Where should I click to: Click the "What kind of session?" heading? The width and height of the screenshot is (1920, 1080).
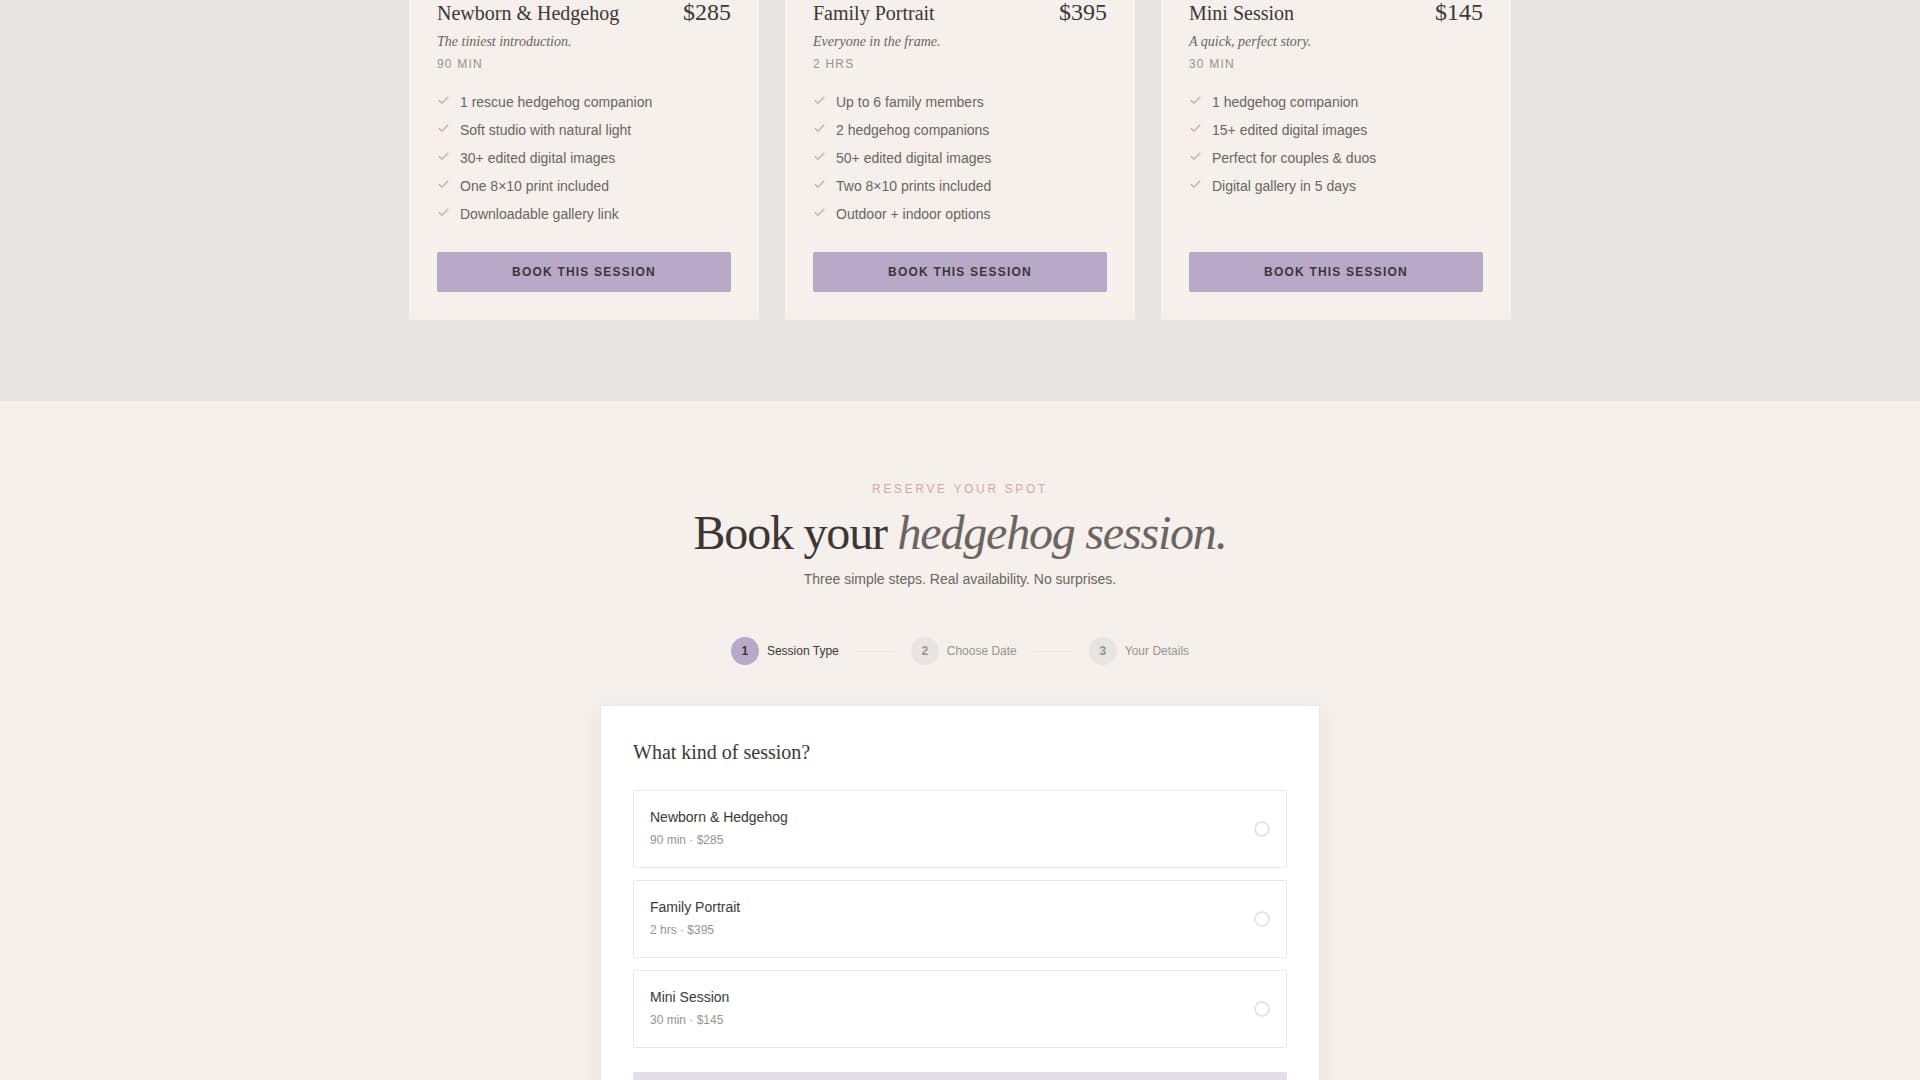coord(721,753)
